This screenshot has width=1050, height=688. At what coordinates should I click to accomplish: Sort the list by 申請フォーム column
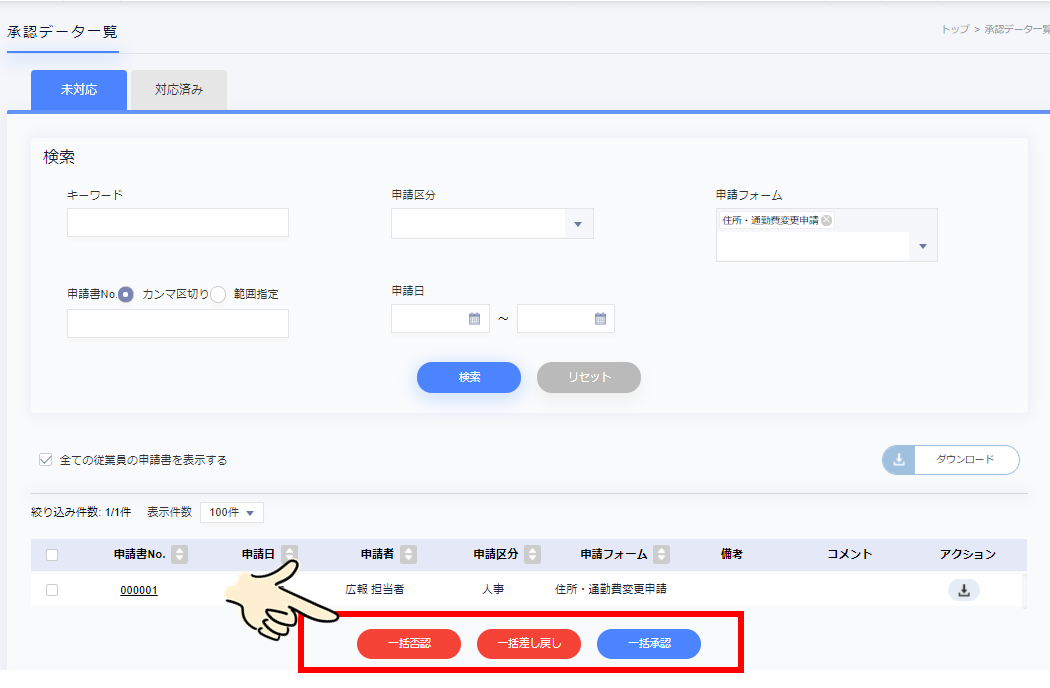661,554
